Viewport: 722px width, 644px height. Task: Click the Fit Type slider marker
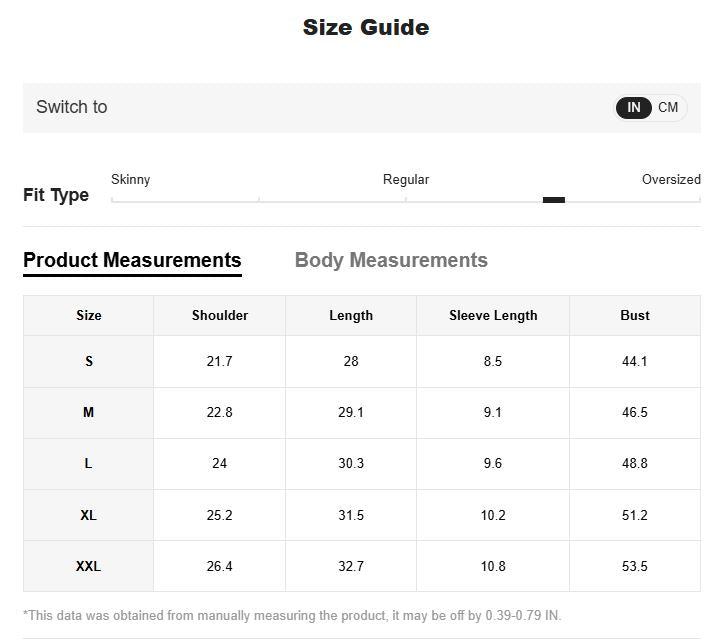coord(553,200)
